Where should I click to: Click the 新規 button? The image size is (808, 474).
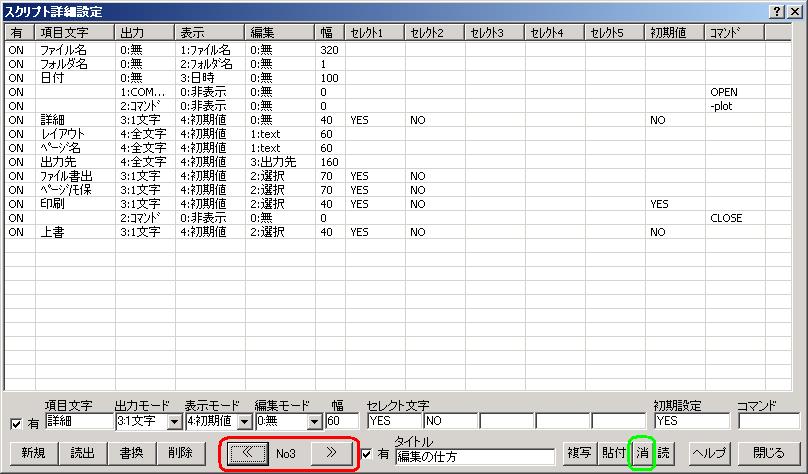33,452
